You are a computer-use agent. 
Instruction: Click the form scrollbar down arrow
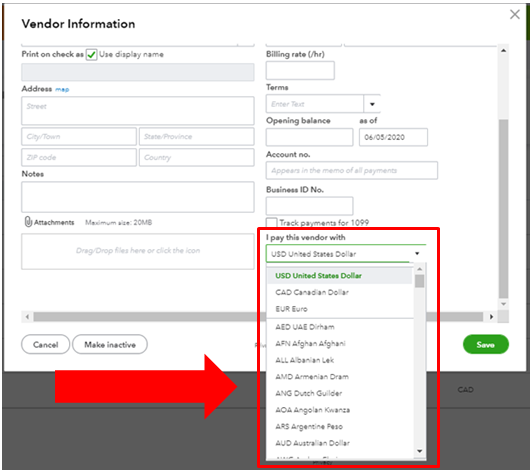[504, 304]
